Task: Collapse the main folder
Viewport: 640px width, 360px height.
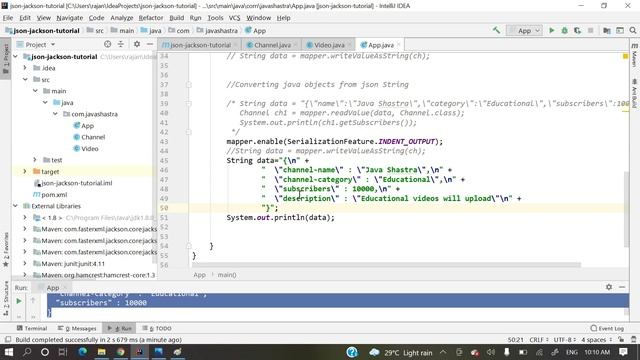Action: [36, 91]
